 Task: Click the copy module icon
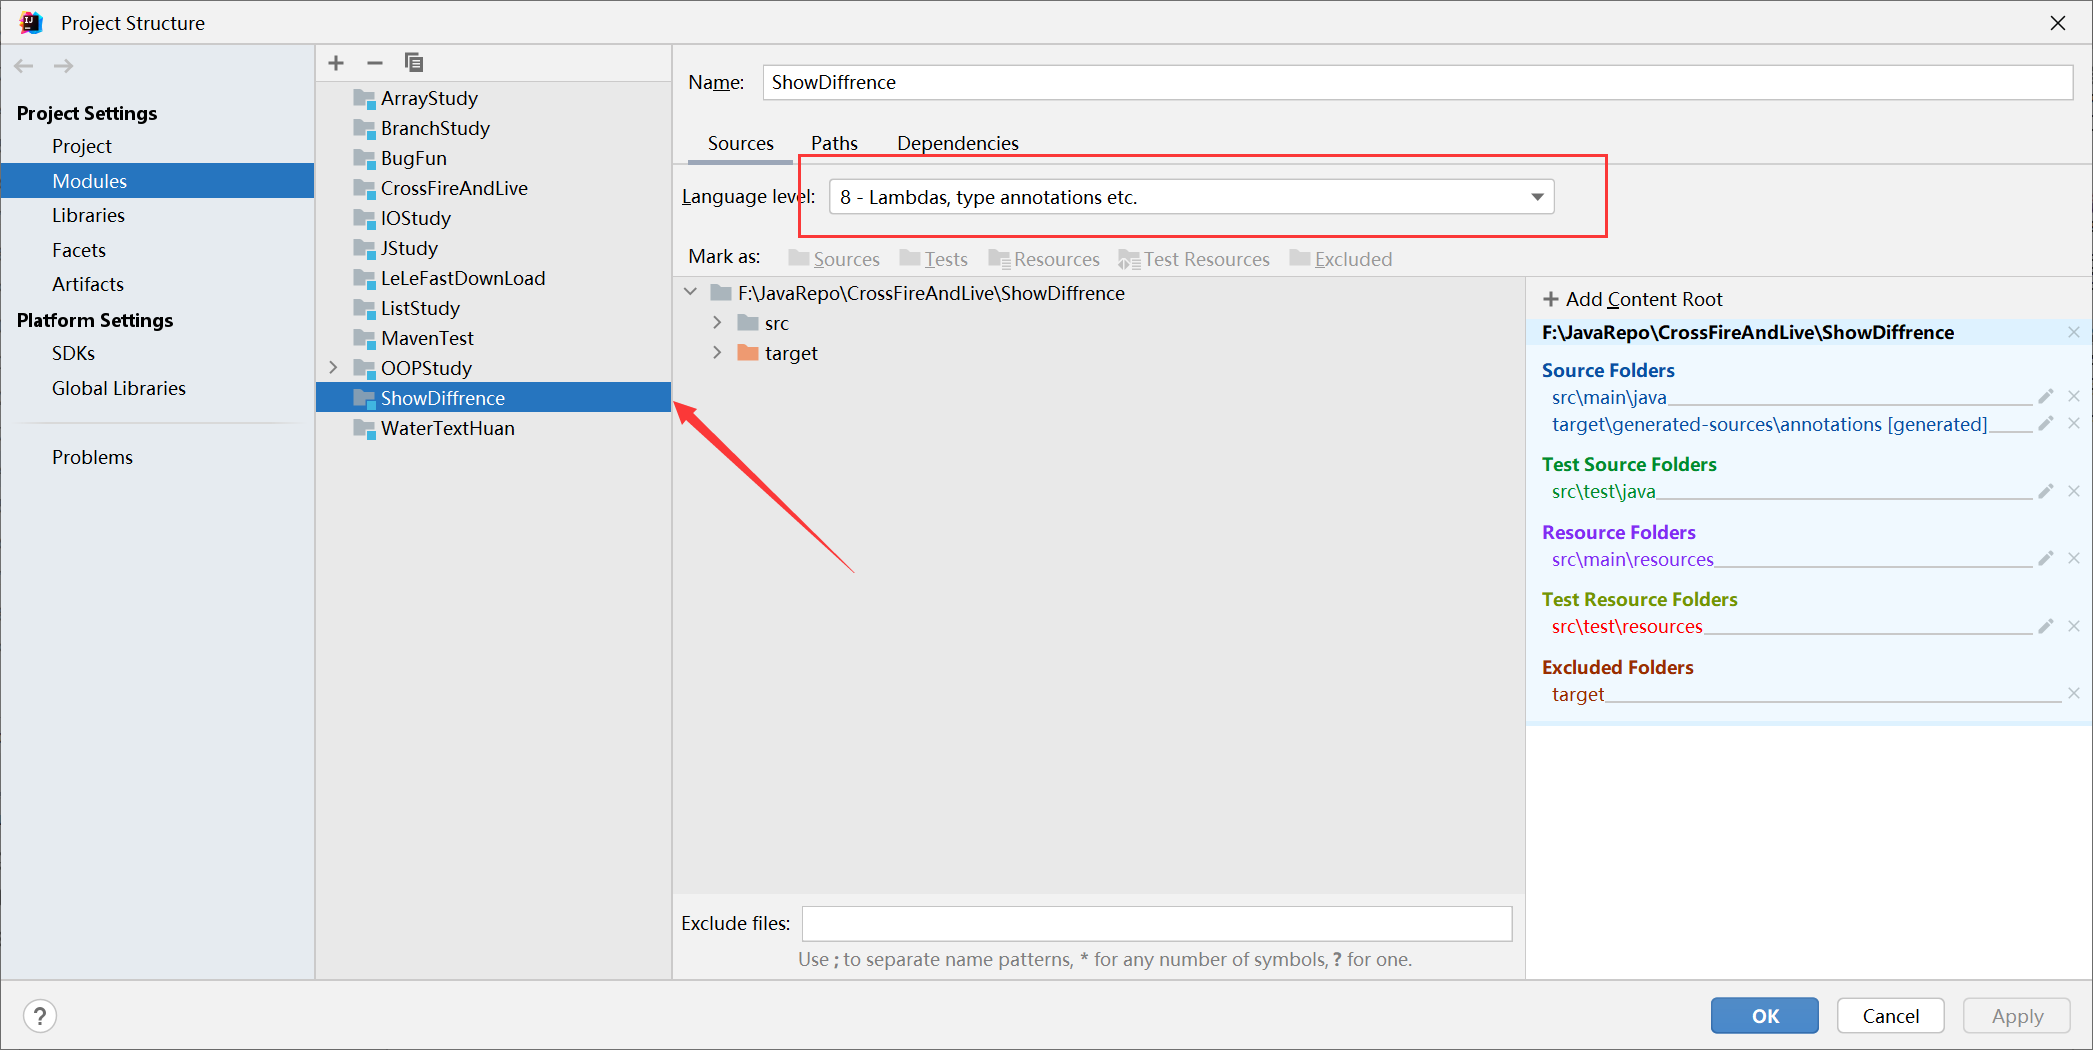click(x=413, y=63)
